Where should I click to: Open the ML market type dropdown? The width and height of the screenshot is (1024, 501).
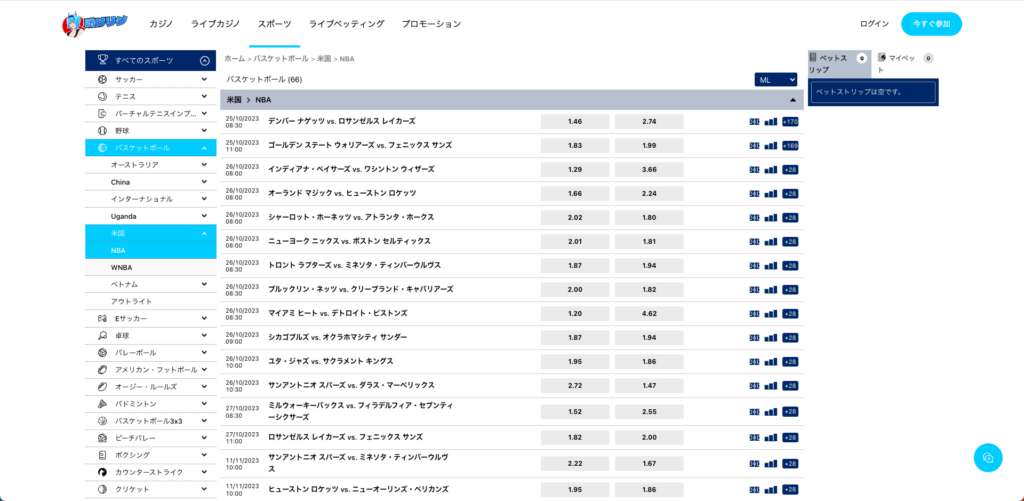click(x=776, y=80)
